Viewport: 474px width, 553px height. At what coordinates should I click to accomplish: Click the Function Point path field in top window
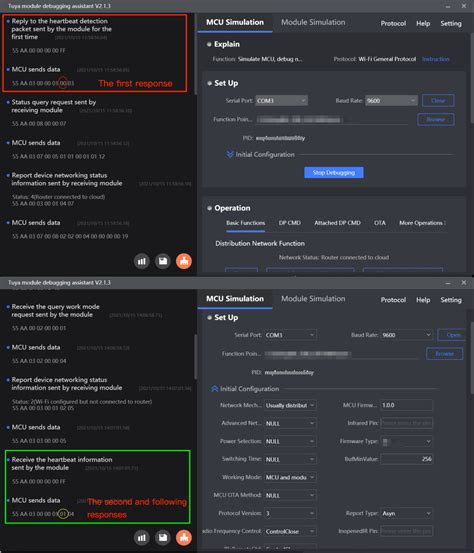click(332, 120)
